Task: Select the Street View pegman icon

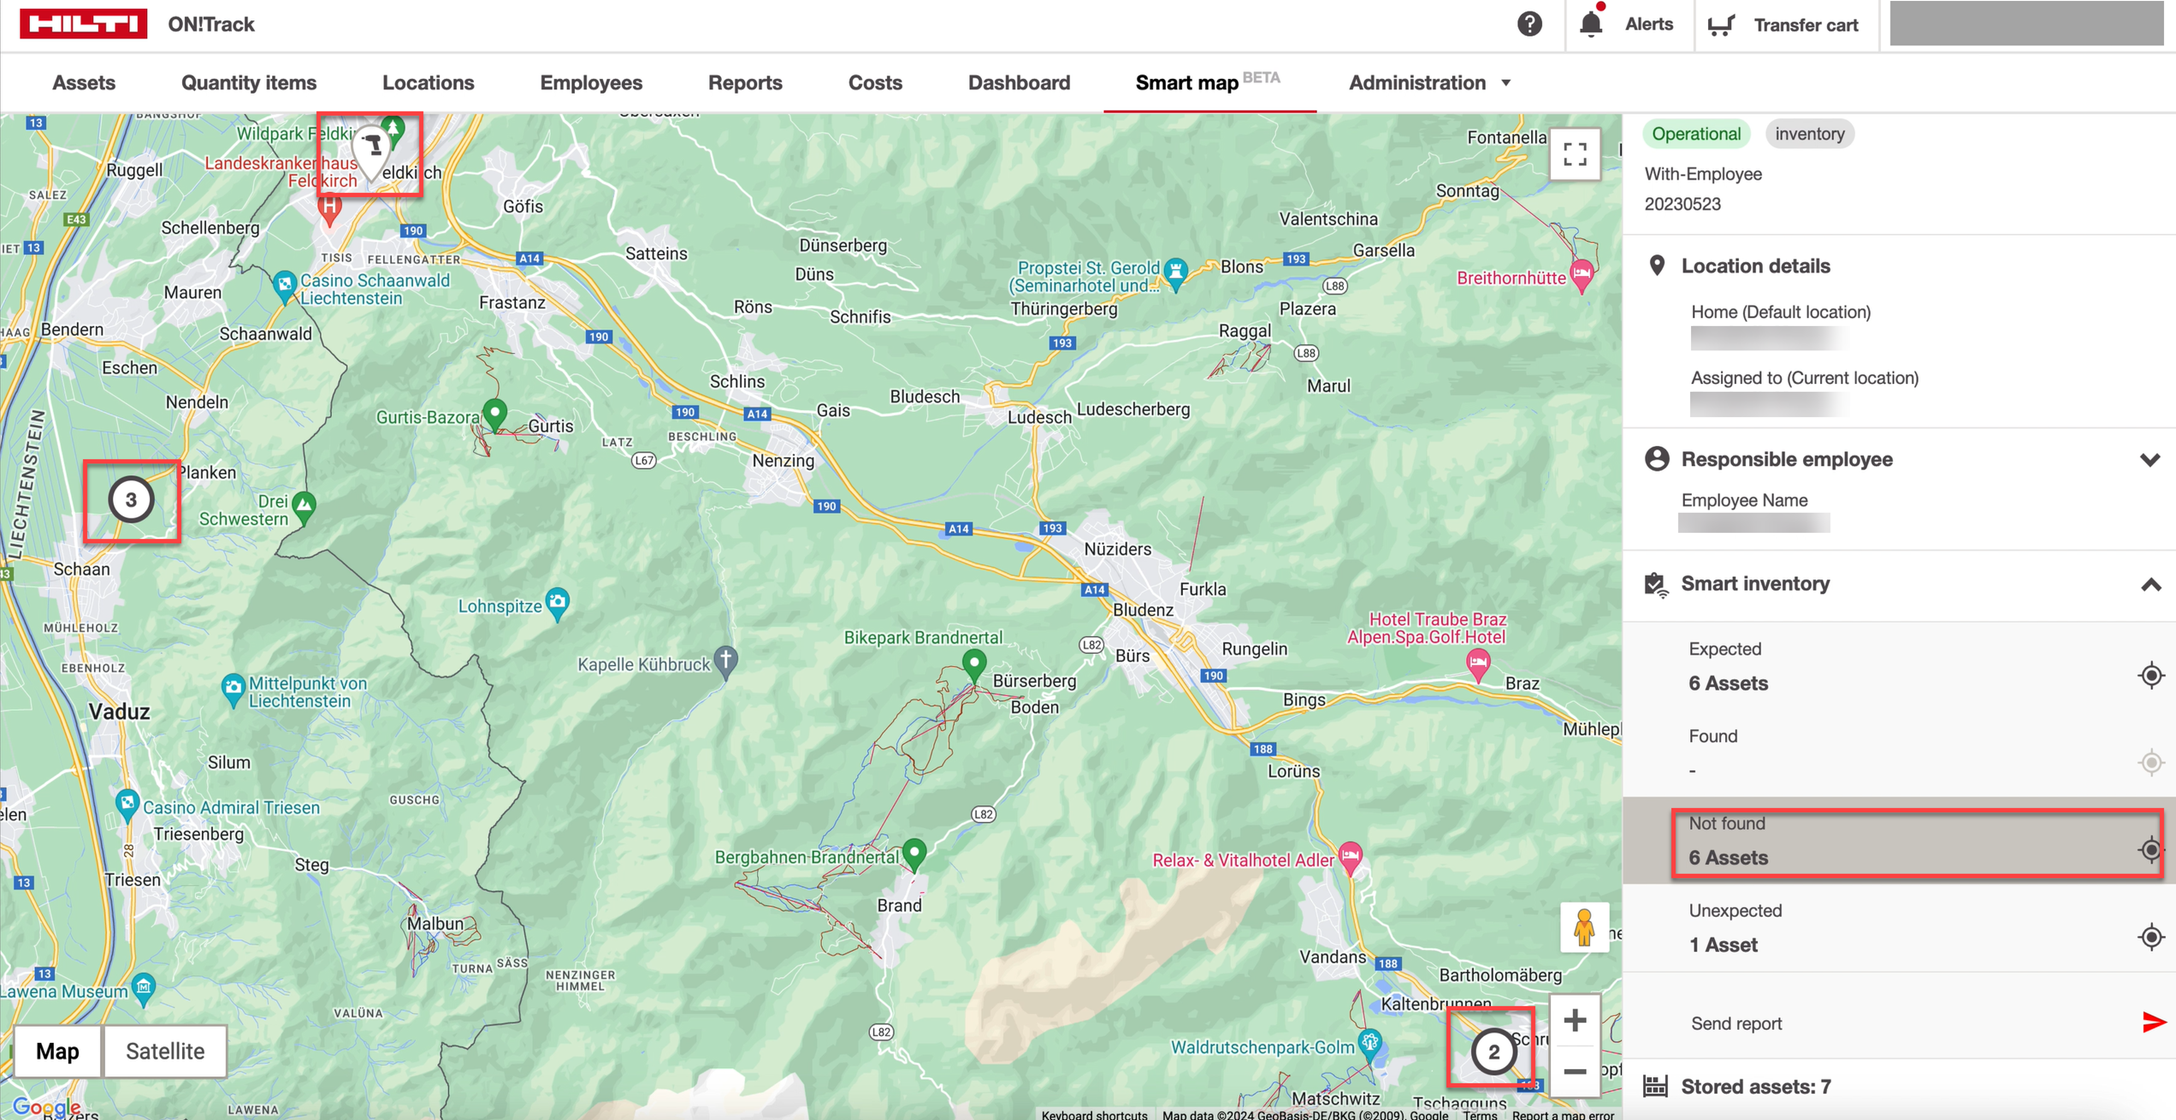Action: click(1584, 927)
